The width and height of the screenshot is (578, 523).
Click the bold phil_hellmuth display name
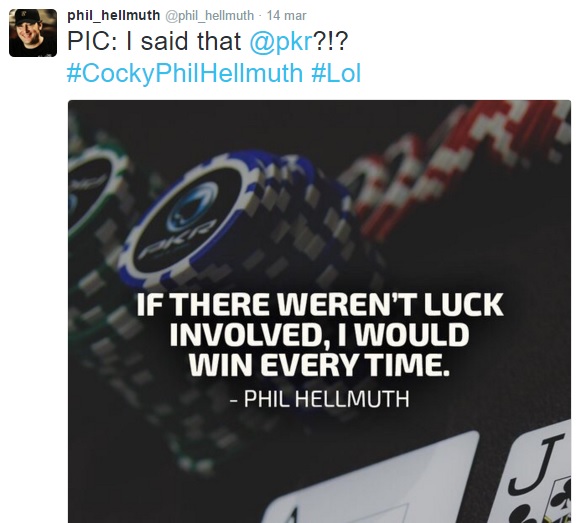114,15
